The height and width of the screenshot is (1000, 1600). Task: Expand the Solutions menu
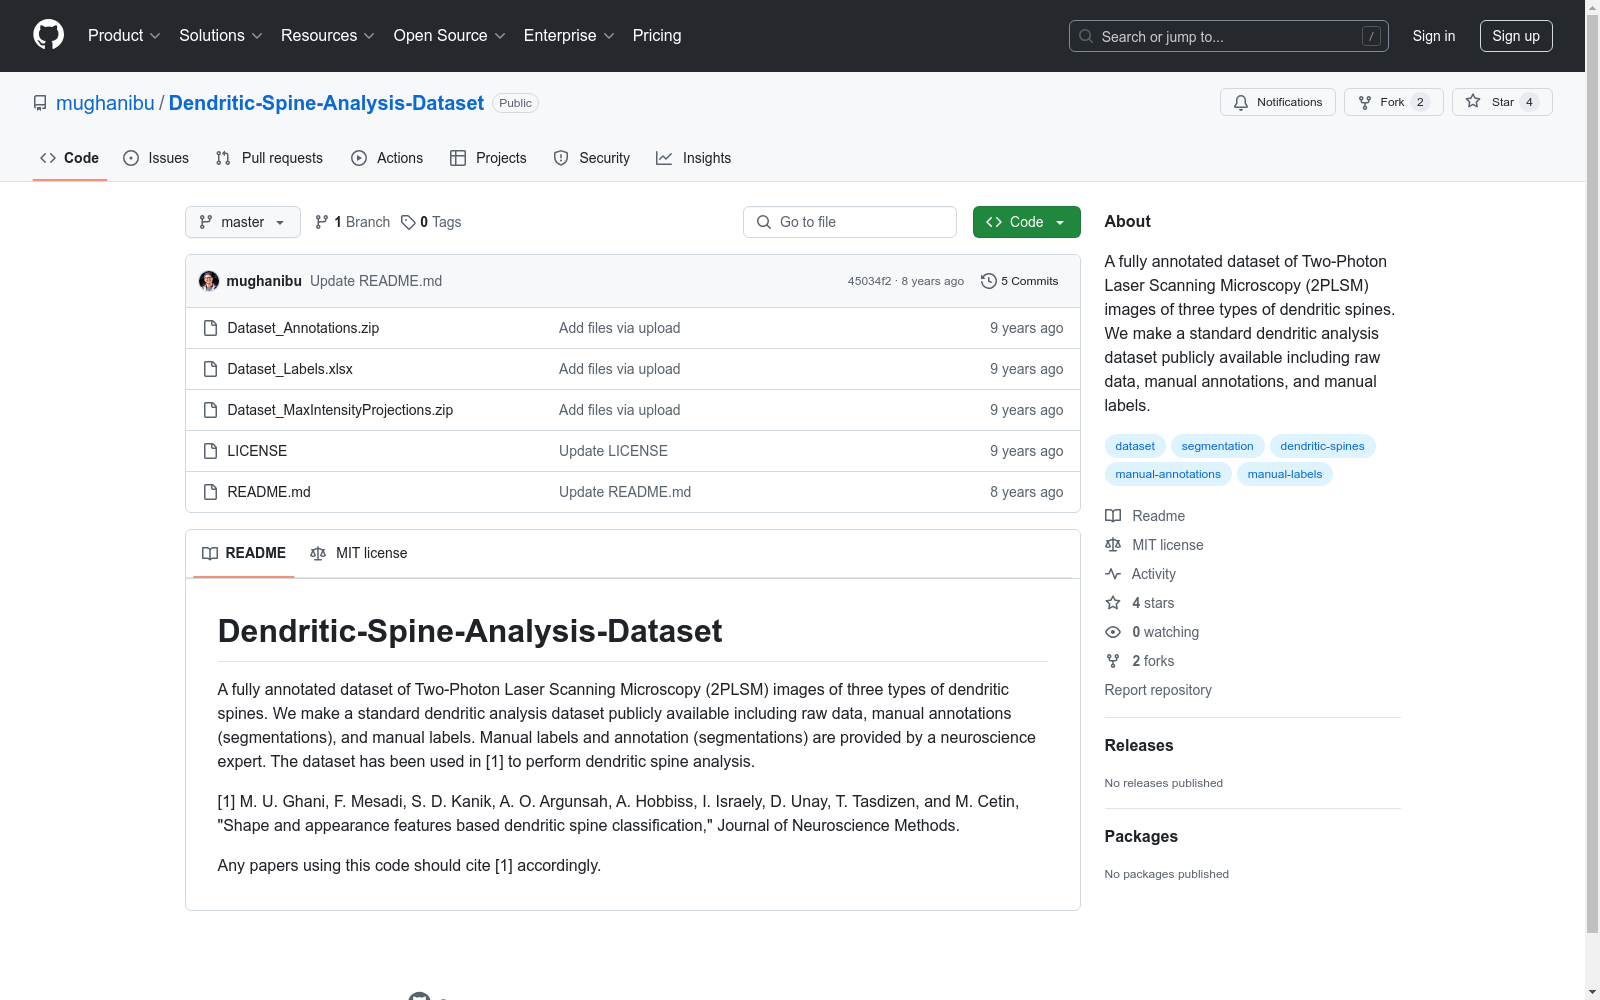tap(221, 35)
